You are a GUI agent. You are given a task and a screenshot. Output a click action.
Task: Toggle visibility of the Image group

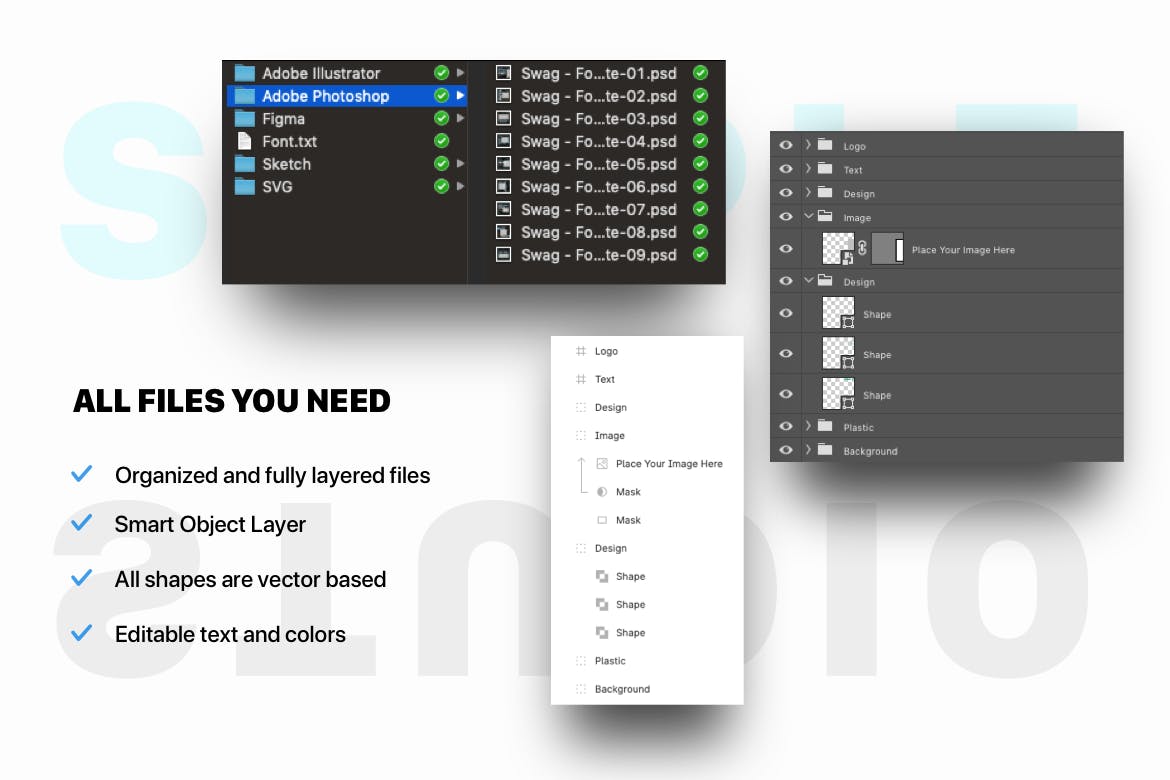coord(786,216)
